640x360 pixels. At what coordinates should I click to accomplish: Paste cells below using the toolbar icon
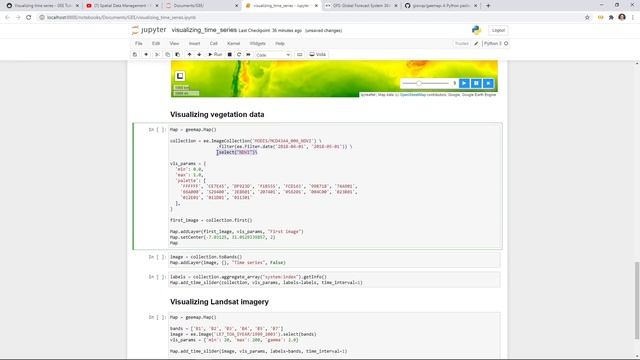click(178, 54)
